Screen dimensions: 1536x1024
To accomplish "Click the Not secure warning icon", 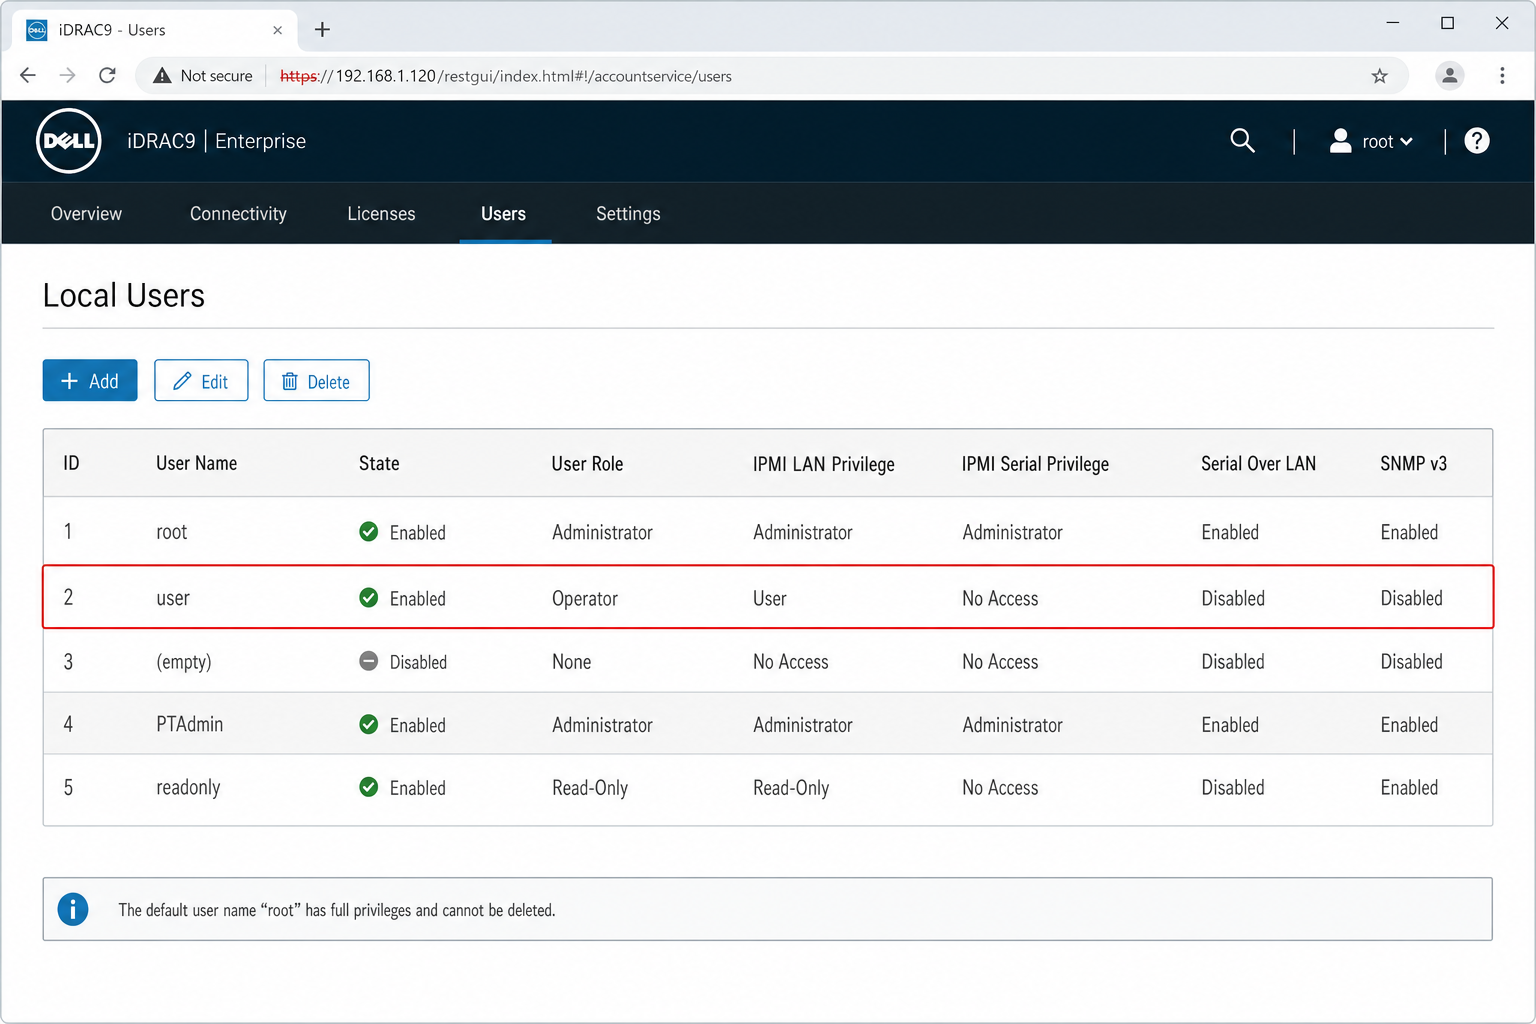I will click(162, 76).
